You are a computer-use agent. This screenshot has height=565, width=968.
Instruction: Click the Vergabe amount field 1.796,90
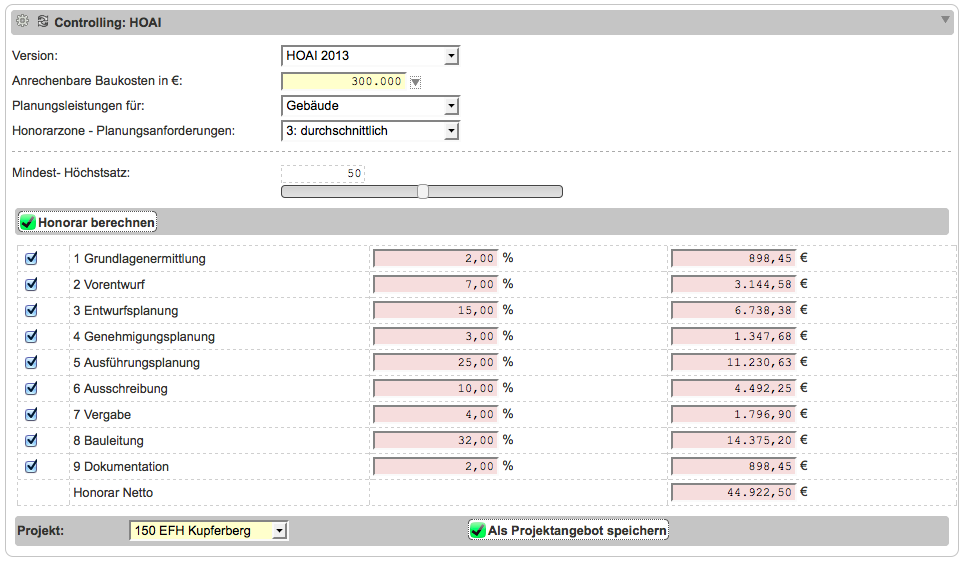click(733, 414)
